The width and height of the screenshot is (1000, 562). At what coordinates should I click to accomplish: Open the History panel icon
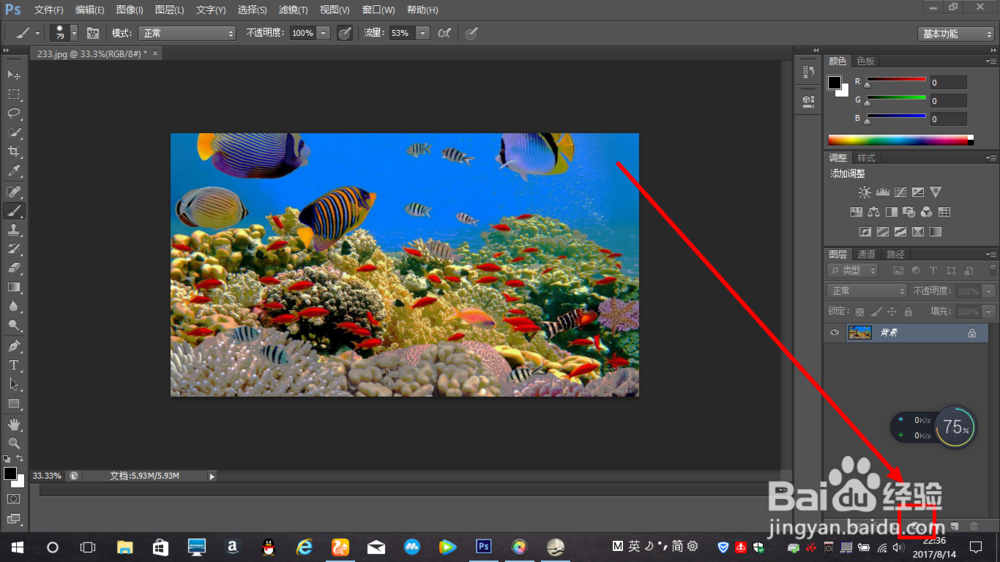[808, 72]
